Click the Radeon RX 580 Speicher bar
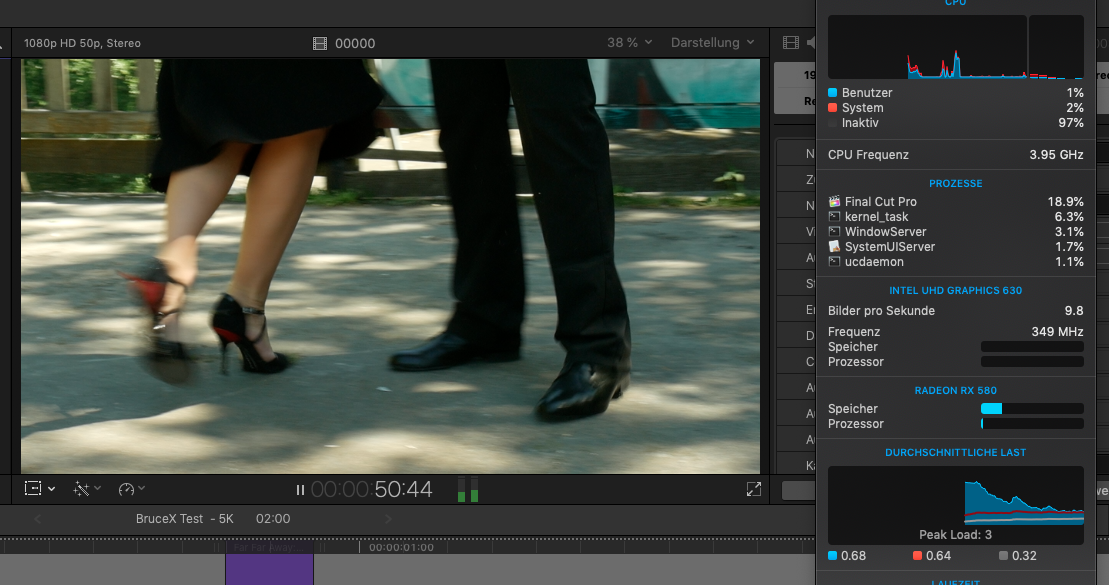The width and height of the screenshot is (1109, 585). pos(1032,409)
